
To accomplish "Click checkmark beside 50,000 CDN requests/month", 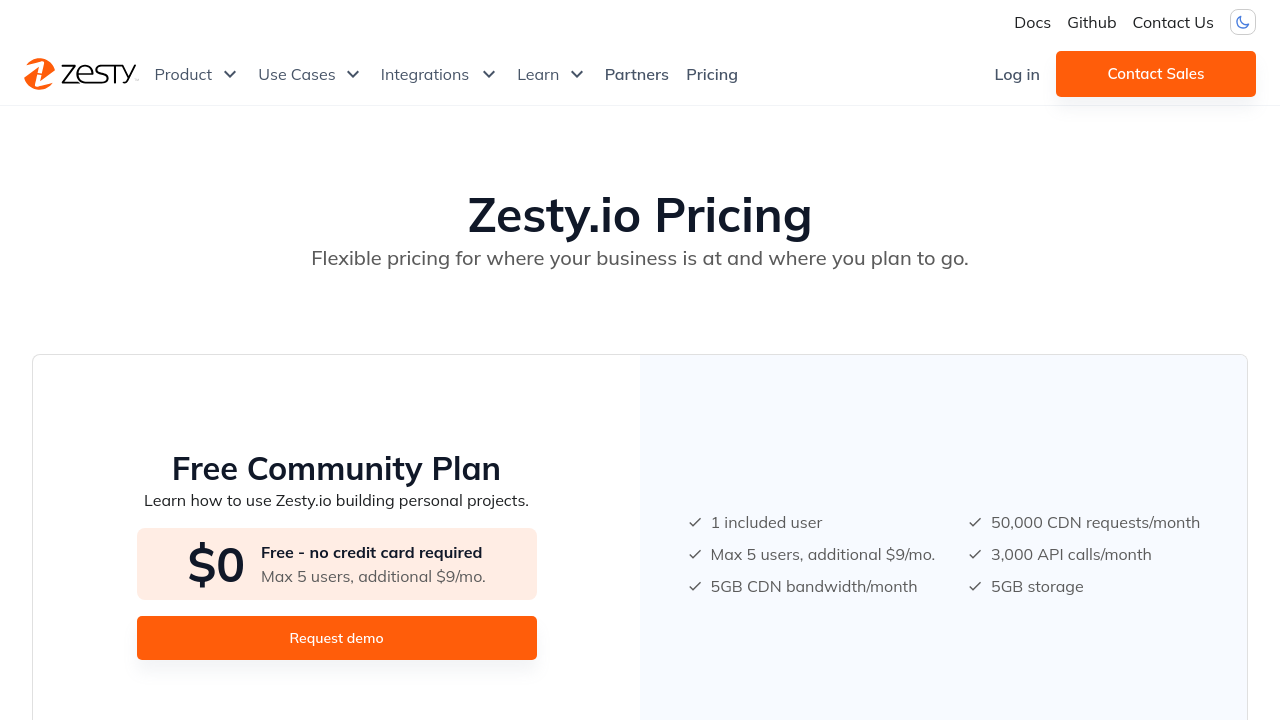I will 975,522.
